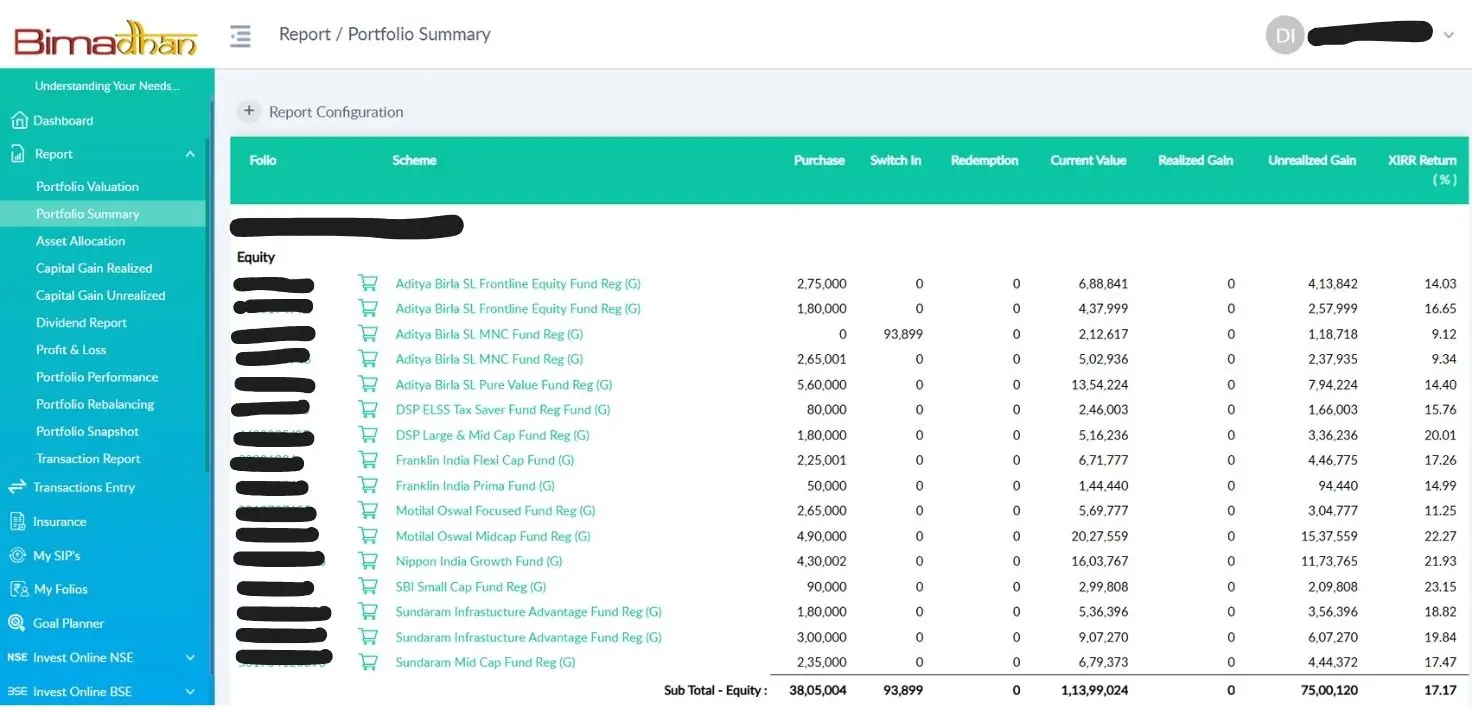Click the NSE icon in sidebar
The height and width of the screenshot is (710, 1472).
click(x=17, y=657)
